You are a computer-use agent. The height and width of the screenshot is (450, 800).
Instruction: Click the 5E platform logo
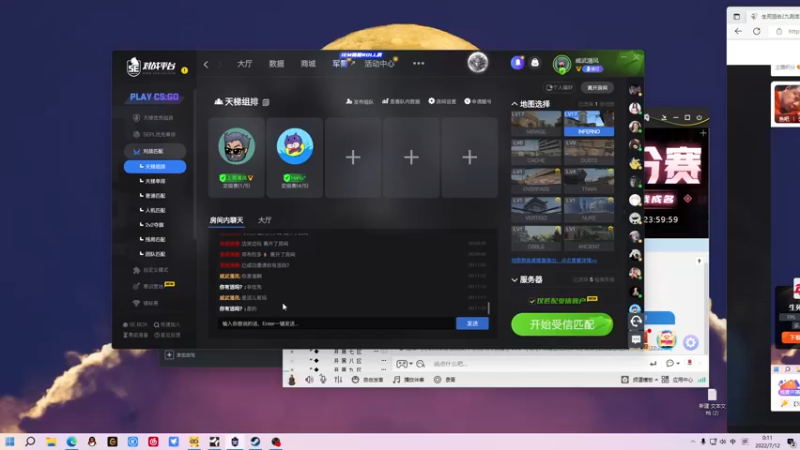(151, 66)
